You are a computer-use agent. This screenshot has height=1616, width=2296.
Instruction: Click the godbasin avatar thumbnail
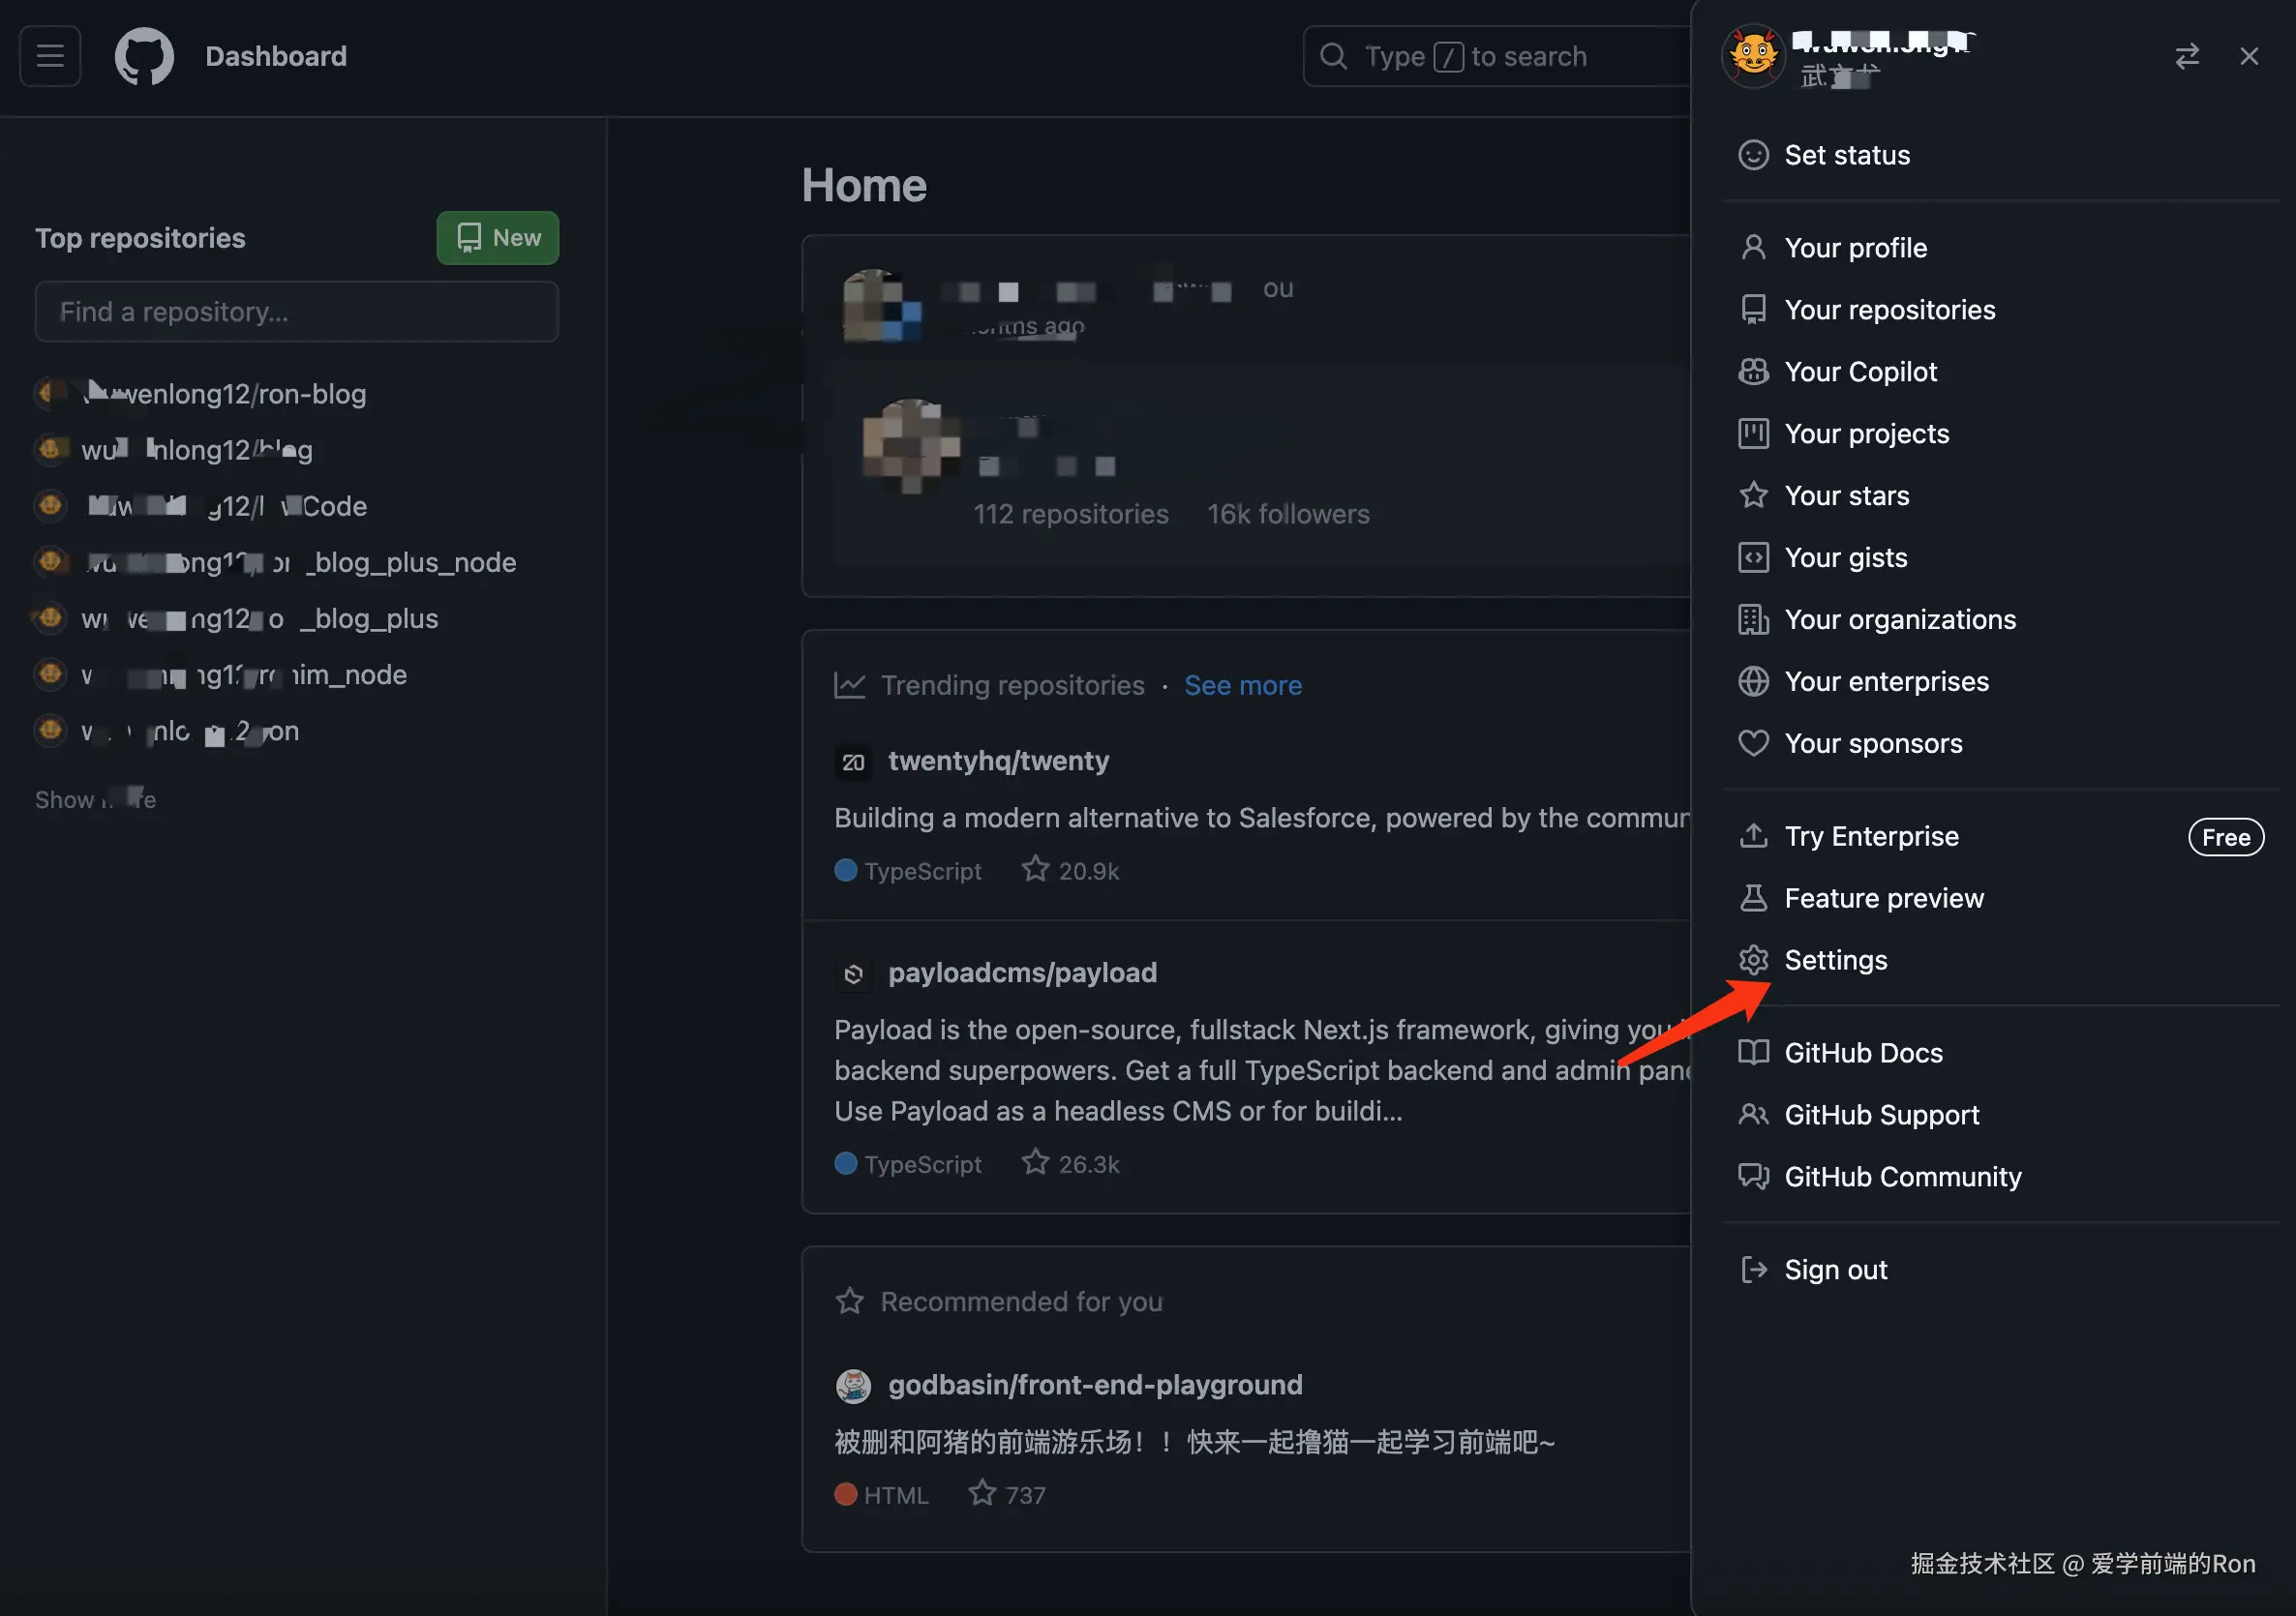pyautogui.click(x=853, y=1385)
